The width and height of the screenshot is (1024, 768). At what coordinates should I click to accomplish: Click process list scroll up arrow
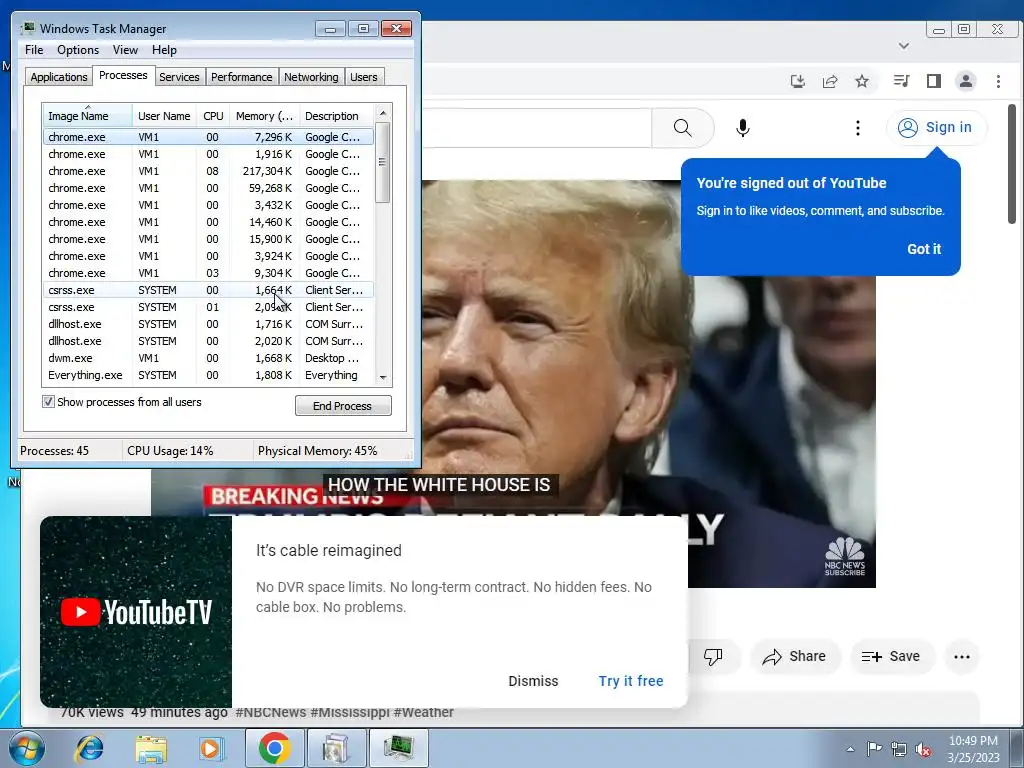pyautogui.click(x=383, y=113)
